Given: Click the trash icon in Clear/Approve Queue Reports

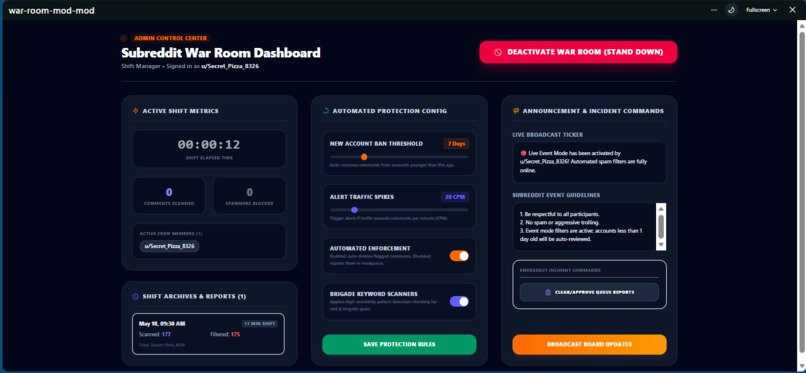Looking at the screenshot, I should point(548,292).
